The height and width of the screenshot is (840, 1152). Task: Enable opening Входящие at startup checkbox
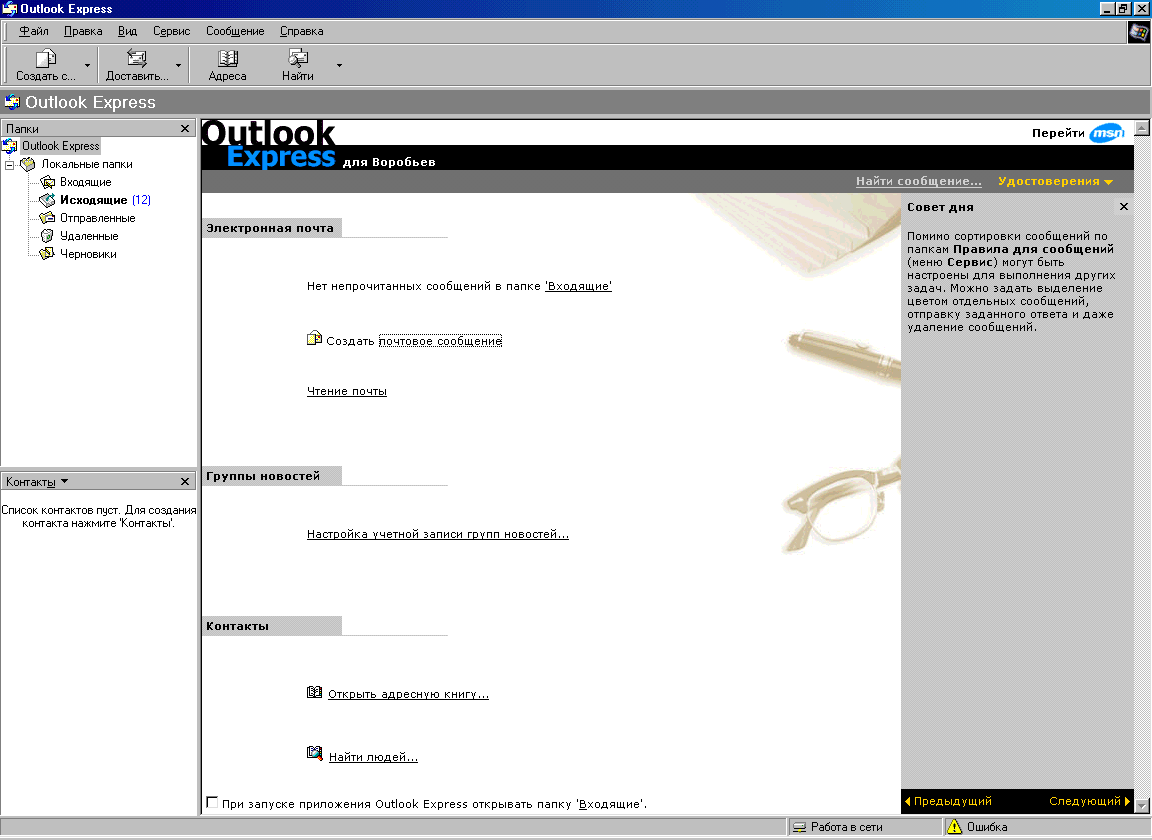[212, 803]
